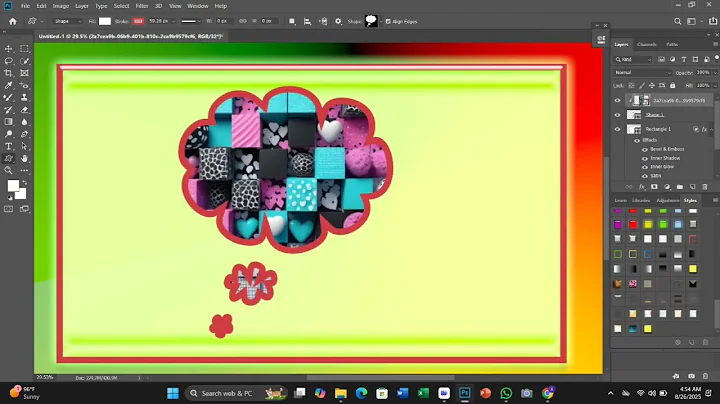Image resolution: width=720 pixels, height=404 pixels.
Task: Toggle Effects visibility on Rectangle 1
Action: [x=637, y=140]
